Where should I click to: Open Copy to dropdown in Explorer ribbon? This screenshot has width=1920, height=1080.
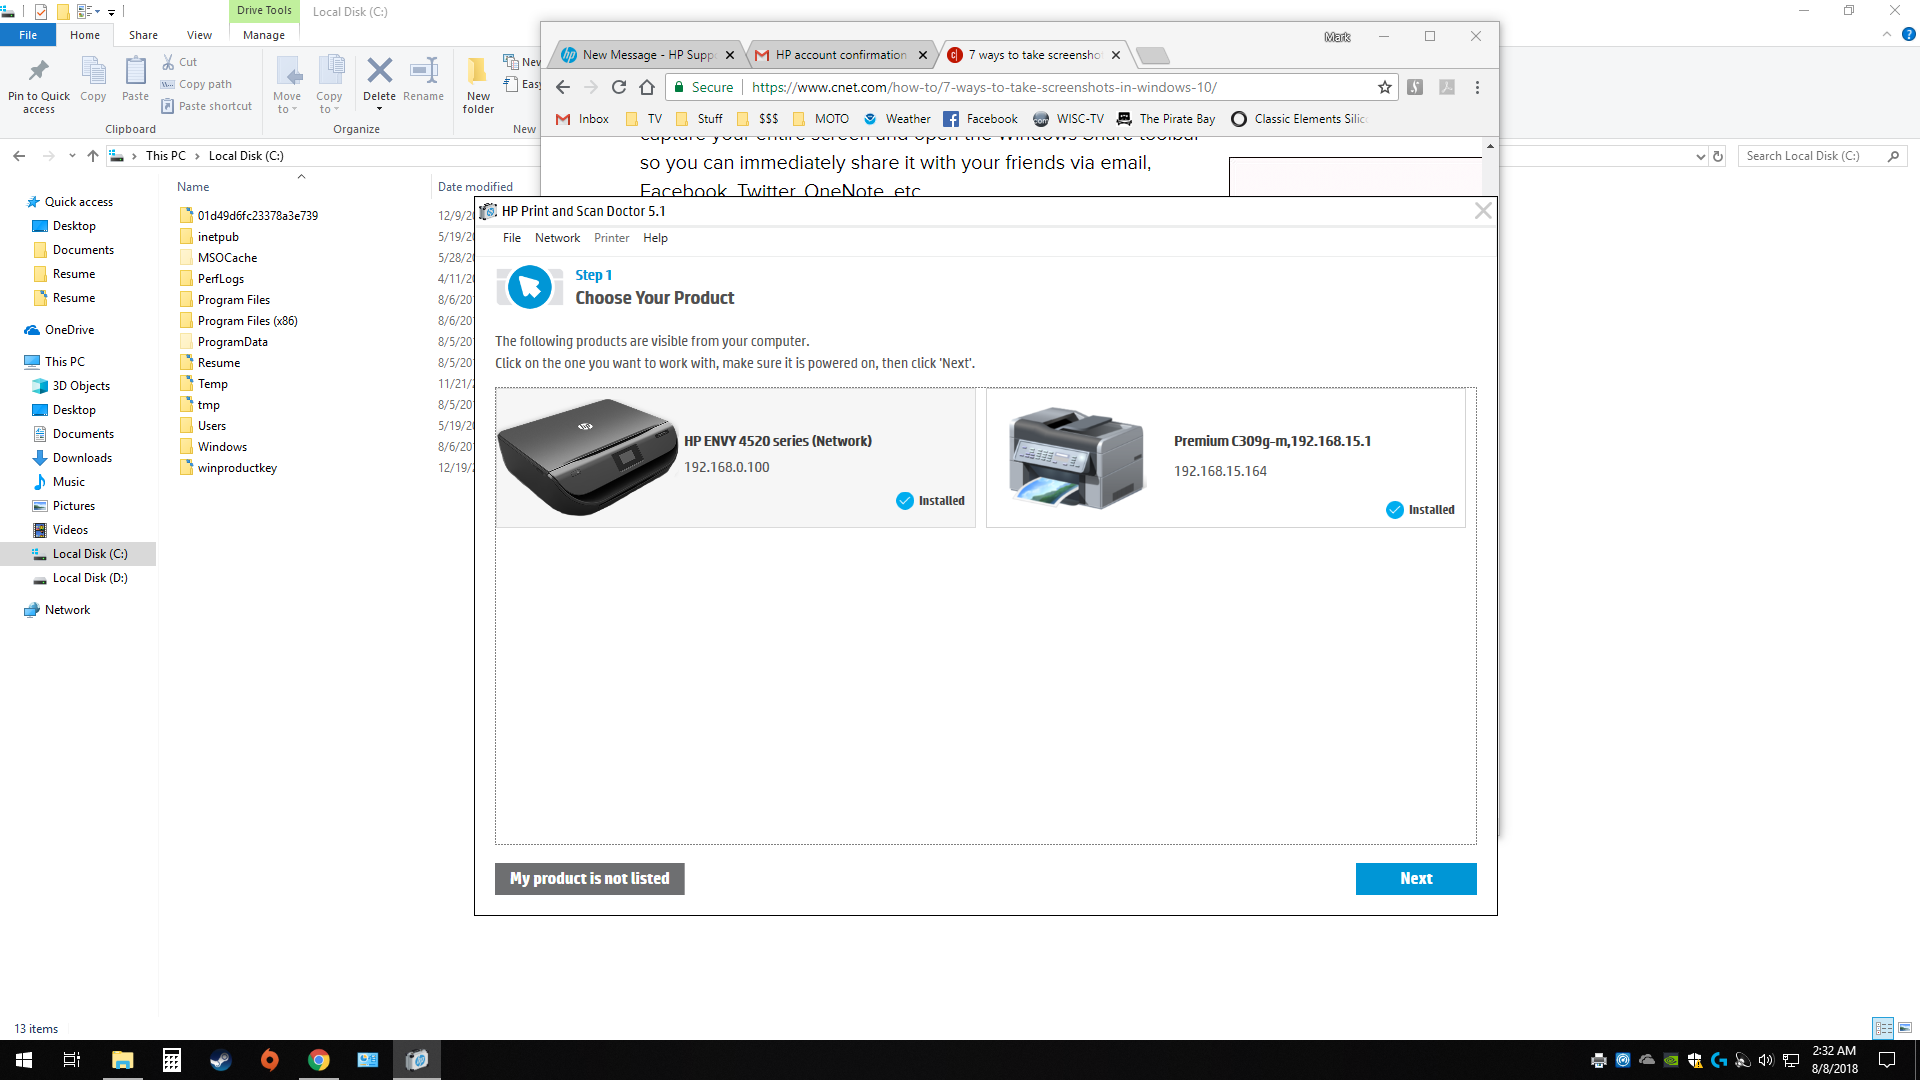tap(329, 86)
